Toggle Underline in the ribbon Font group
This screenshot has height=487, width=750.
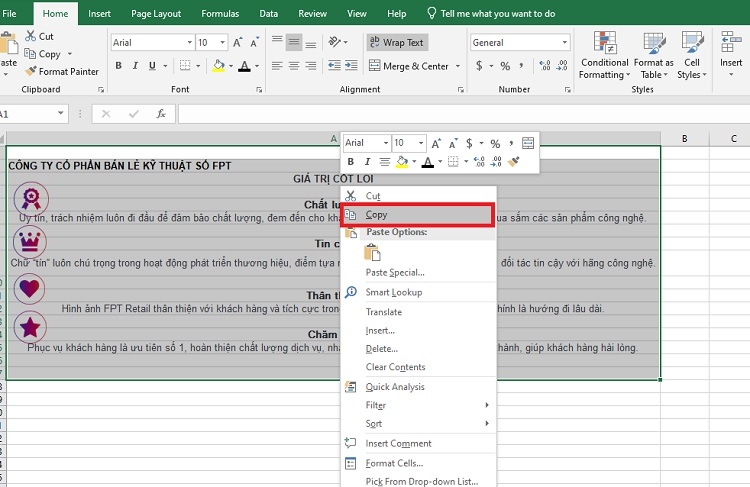click(x=152, y=66)
